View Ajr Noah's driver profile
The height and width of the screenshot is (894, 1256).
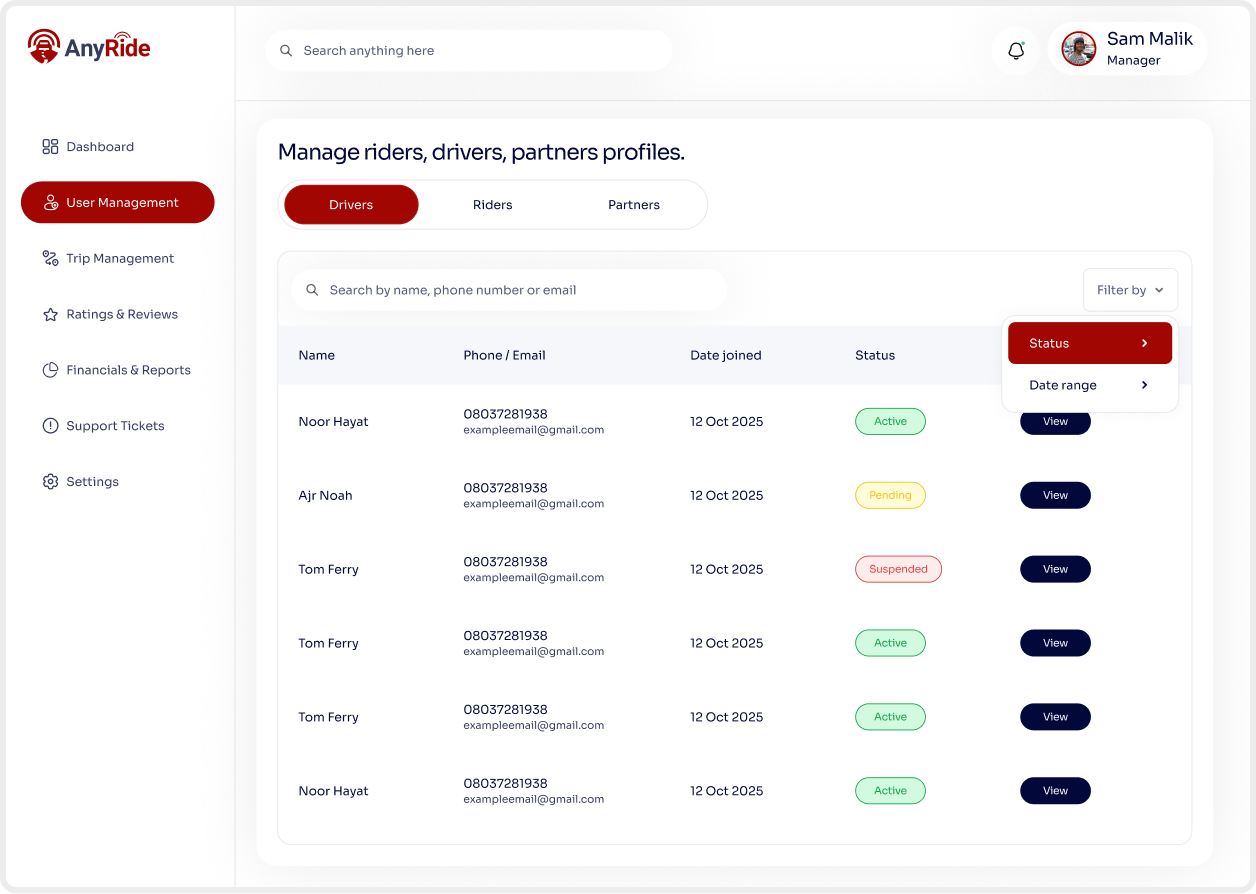tap(1055, 495)
